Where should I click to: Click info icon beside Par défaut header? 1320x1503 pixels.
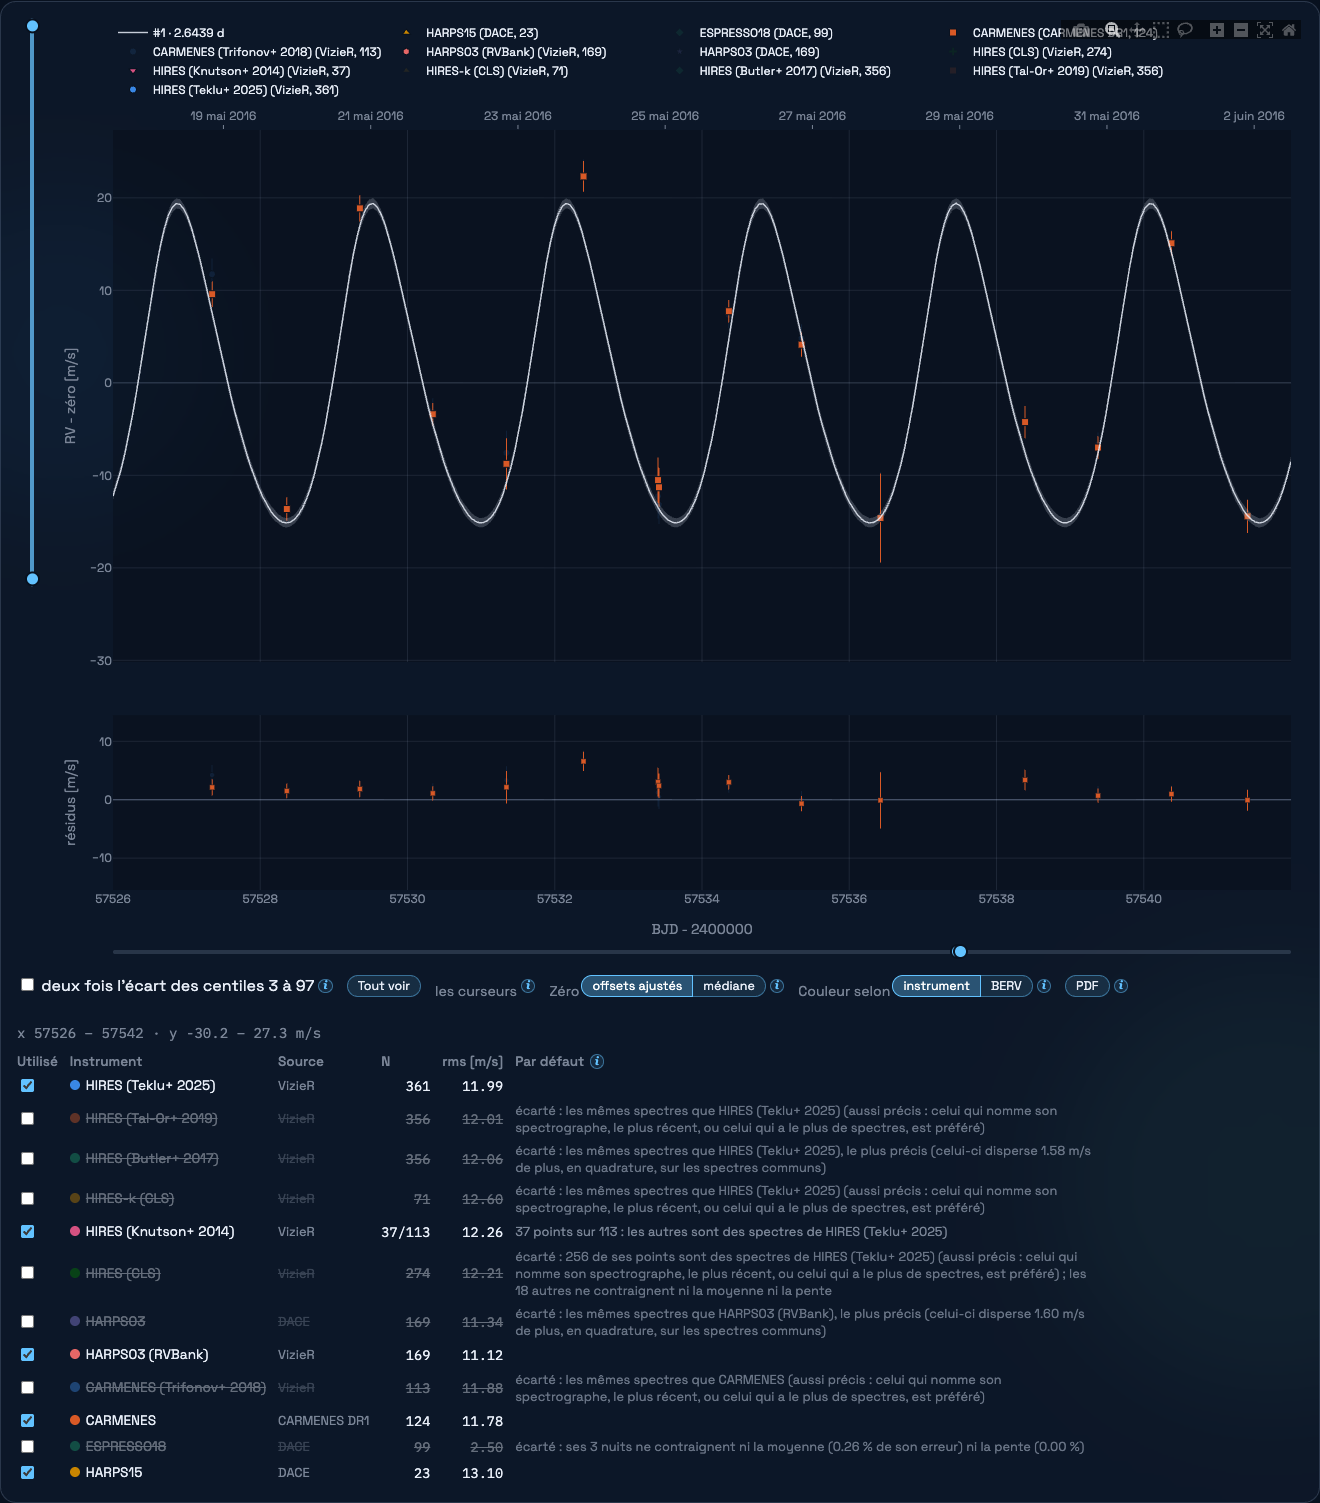point(597,1062)
